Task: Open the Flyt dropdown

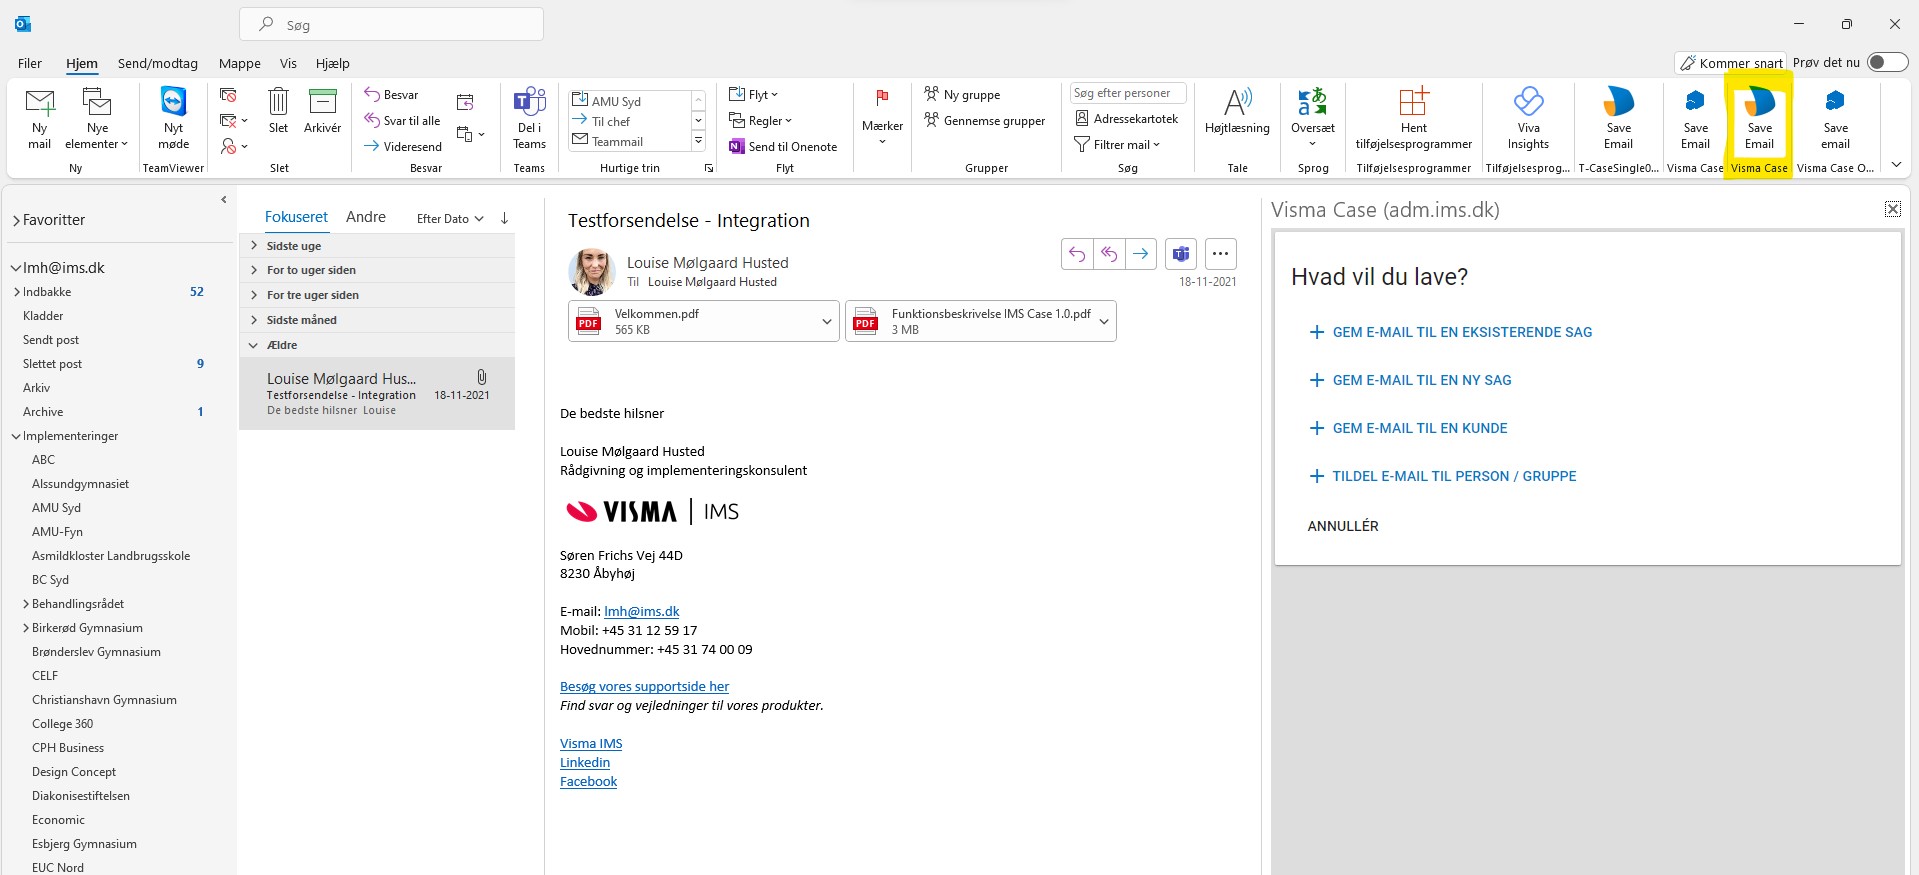Action: (x=753, y=95)
